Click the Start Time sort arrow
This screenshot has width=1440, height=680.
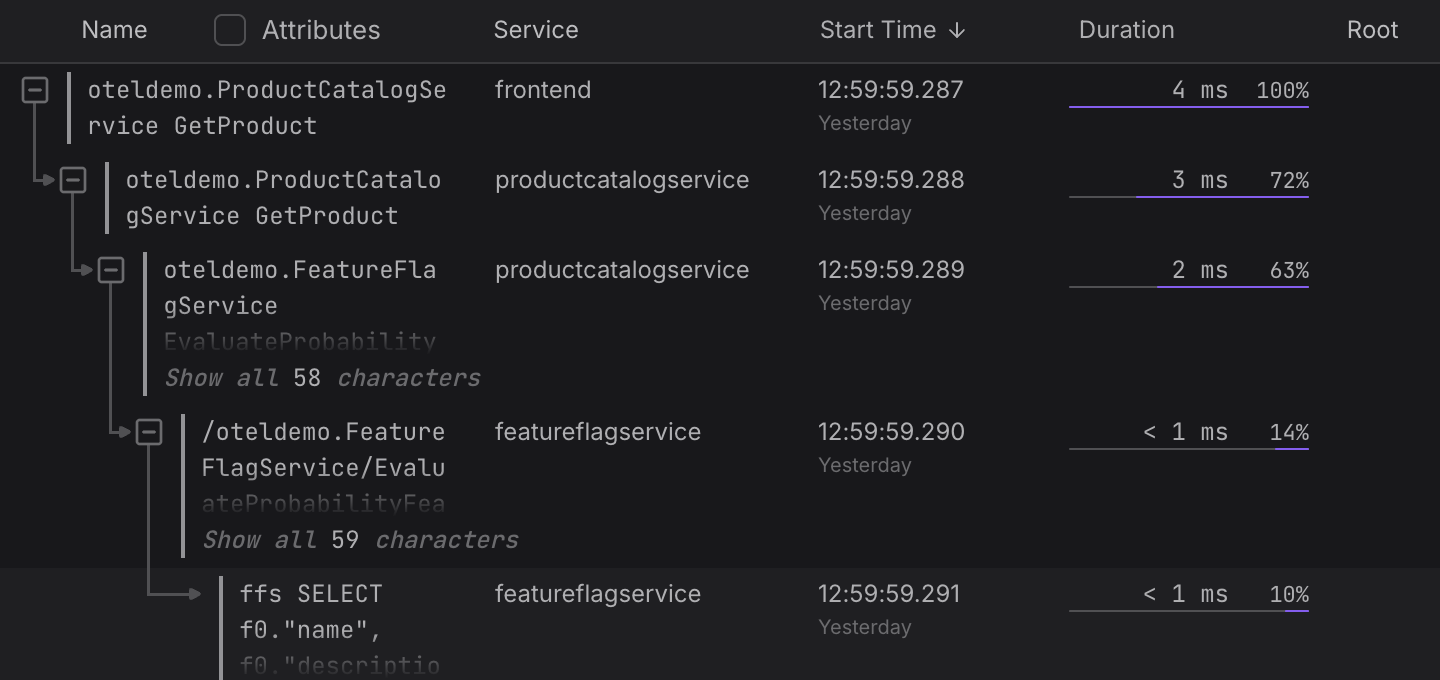[957, 30]
